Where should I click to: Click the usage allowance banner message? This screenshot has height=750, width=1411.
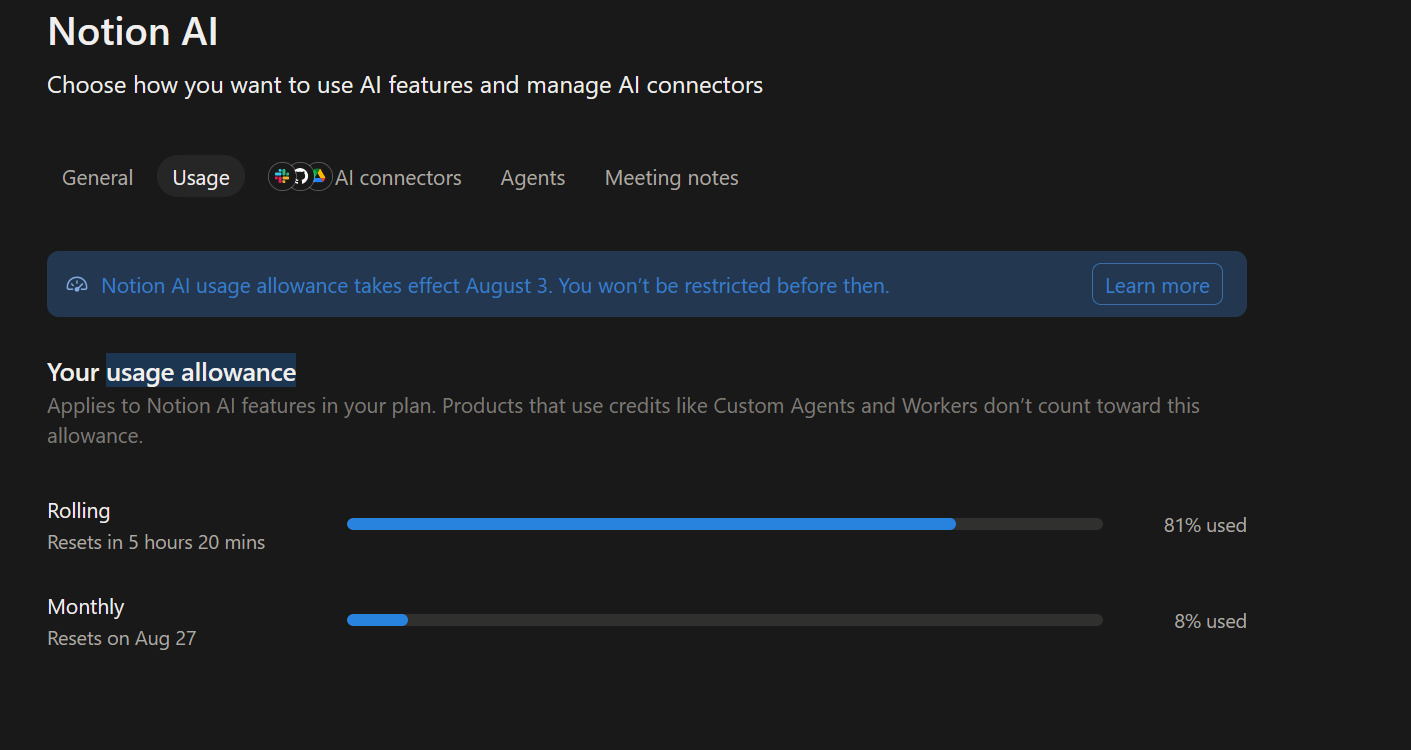pos(495,286)
